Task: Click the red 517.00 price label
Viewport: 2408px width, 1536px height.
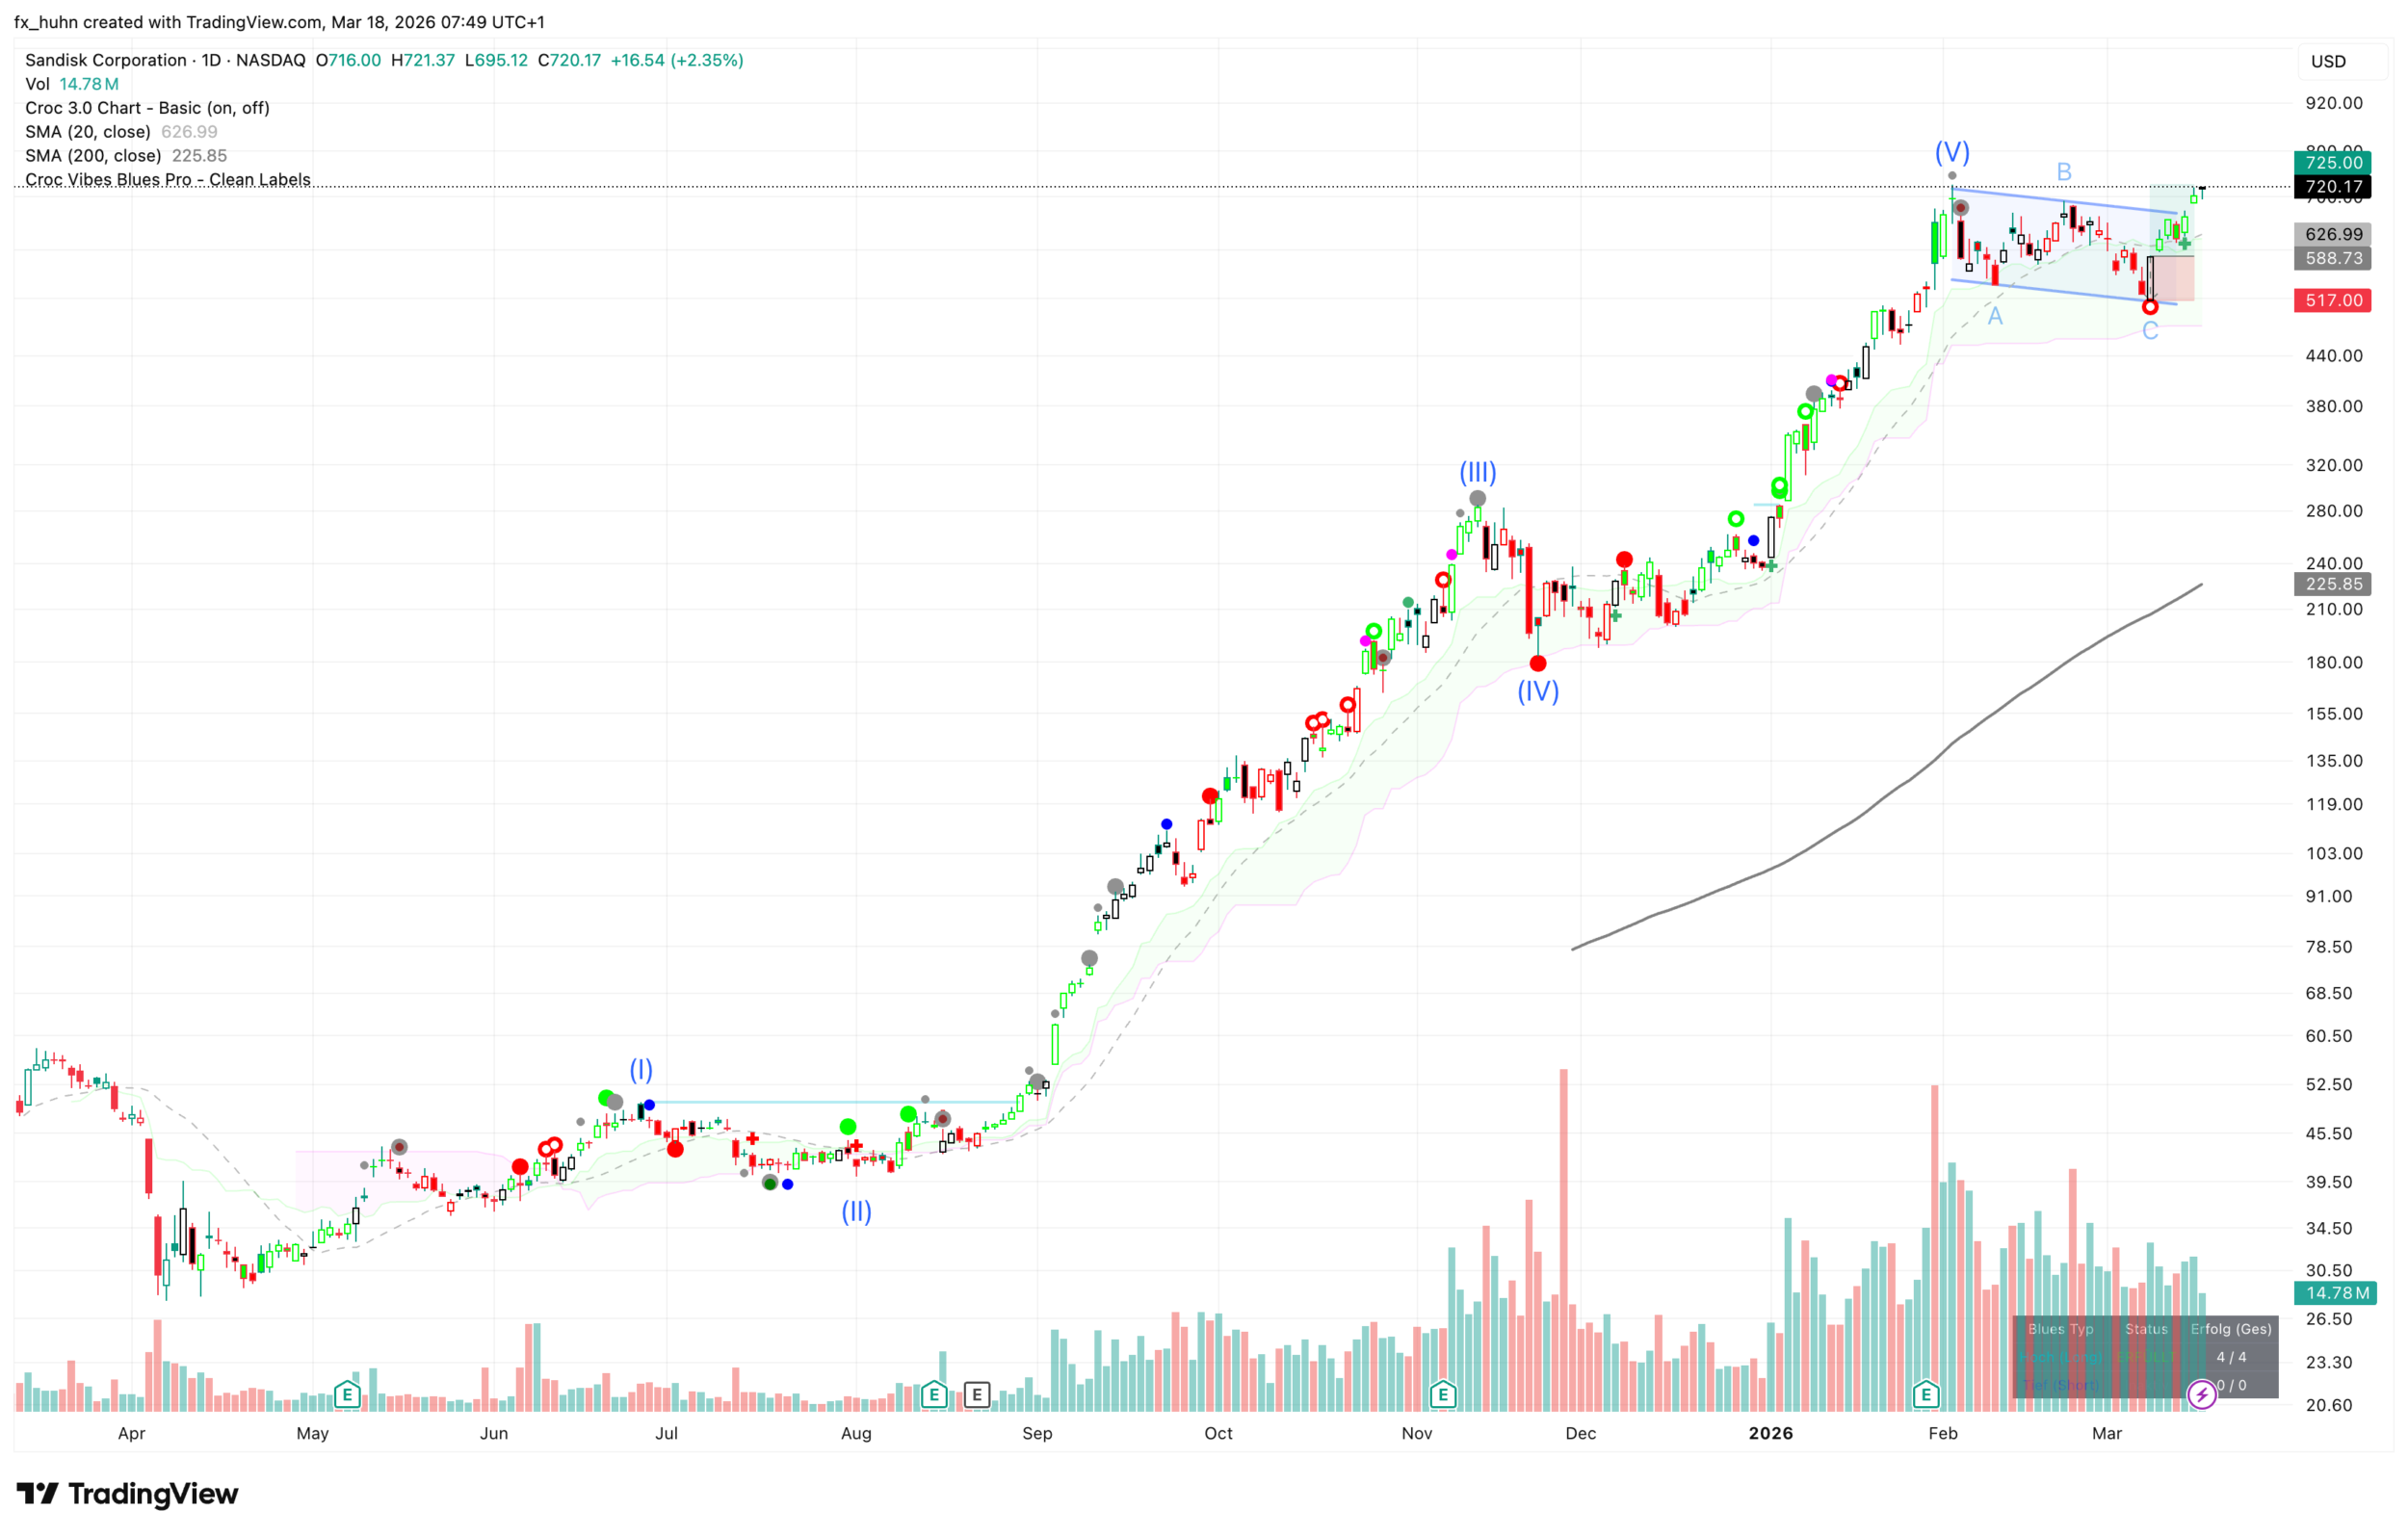Action: 2332,300
